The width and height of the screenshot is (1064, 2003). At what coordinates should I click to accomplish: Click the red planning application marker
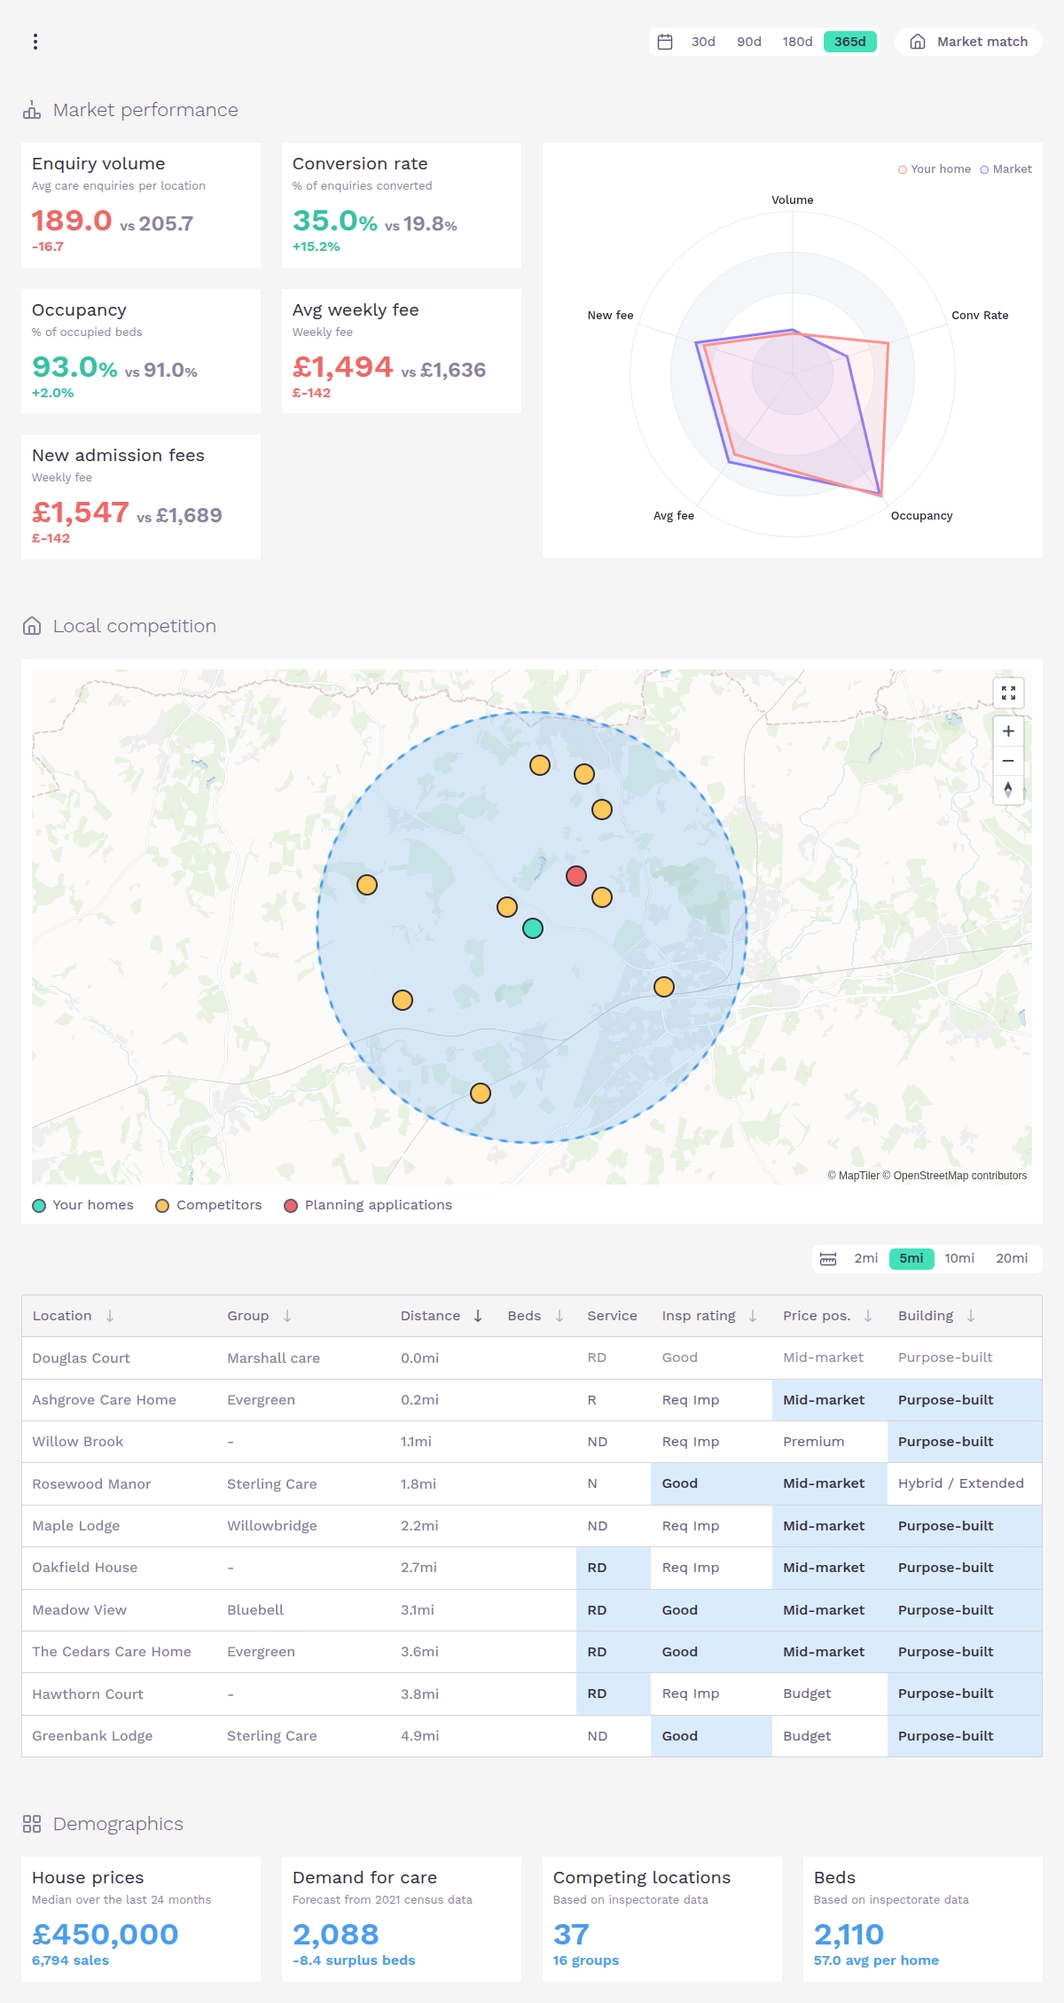tap(576, 876)
